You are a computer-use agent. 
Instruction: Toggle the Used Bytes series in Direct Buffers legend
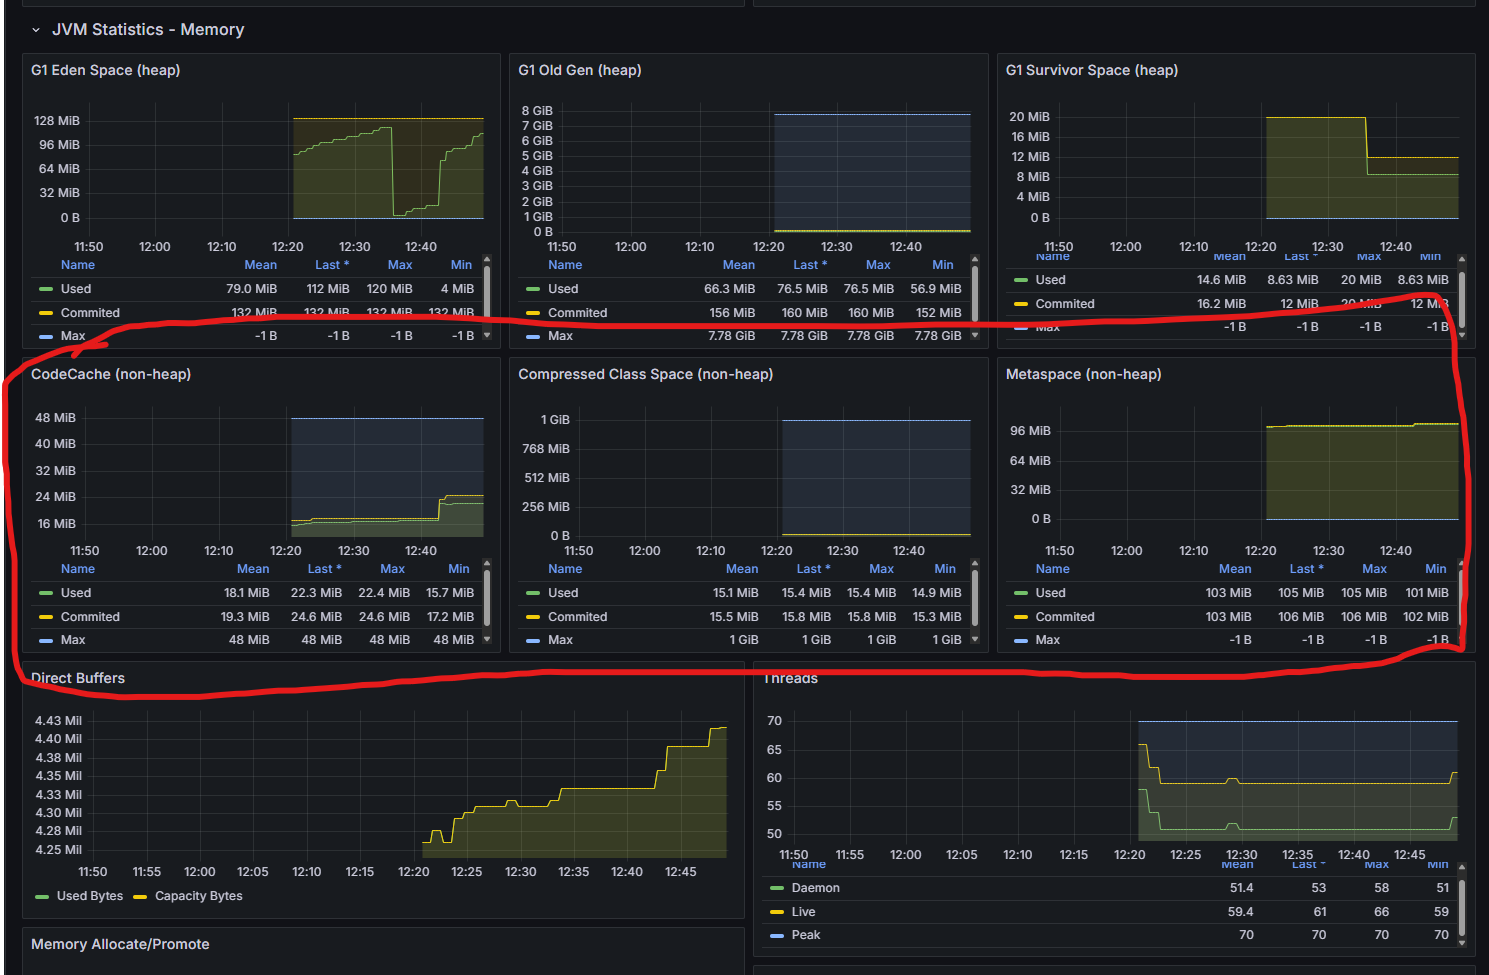click(x=90, y=896)
